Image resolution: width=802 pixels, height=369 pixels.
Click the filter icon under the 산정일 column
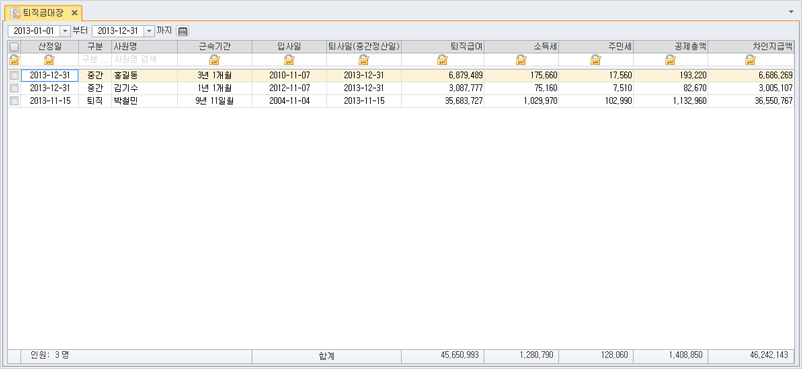[x=49, y=60]
